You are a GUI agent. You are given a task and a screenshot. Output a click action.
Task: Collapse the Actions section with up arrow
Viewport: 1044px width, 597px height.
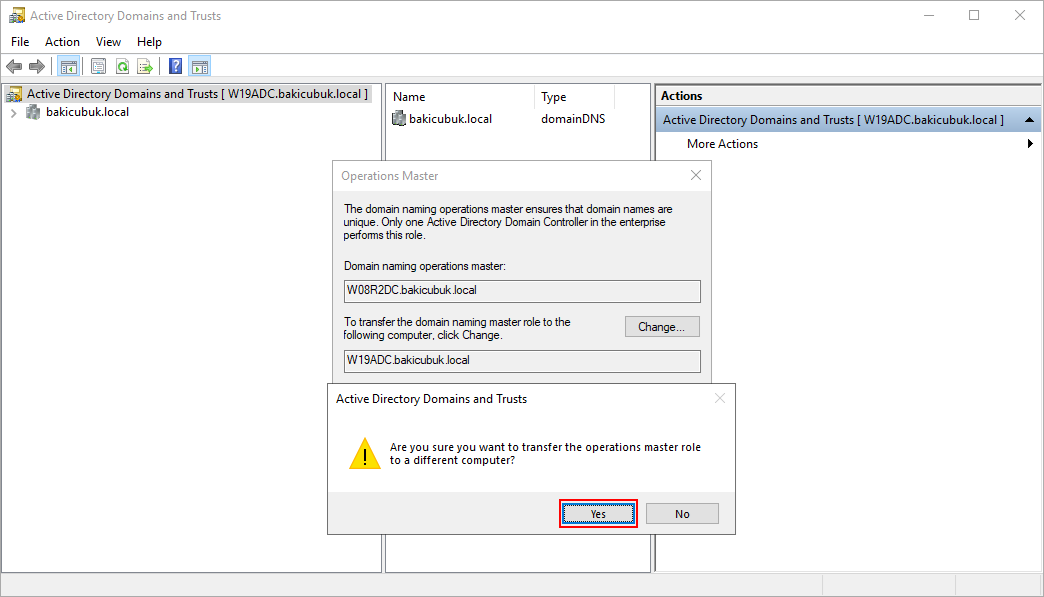click(1029, 120)
